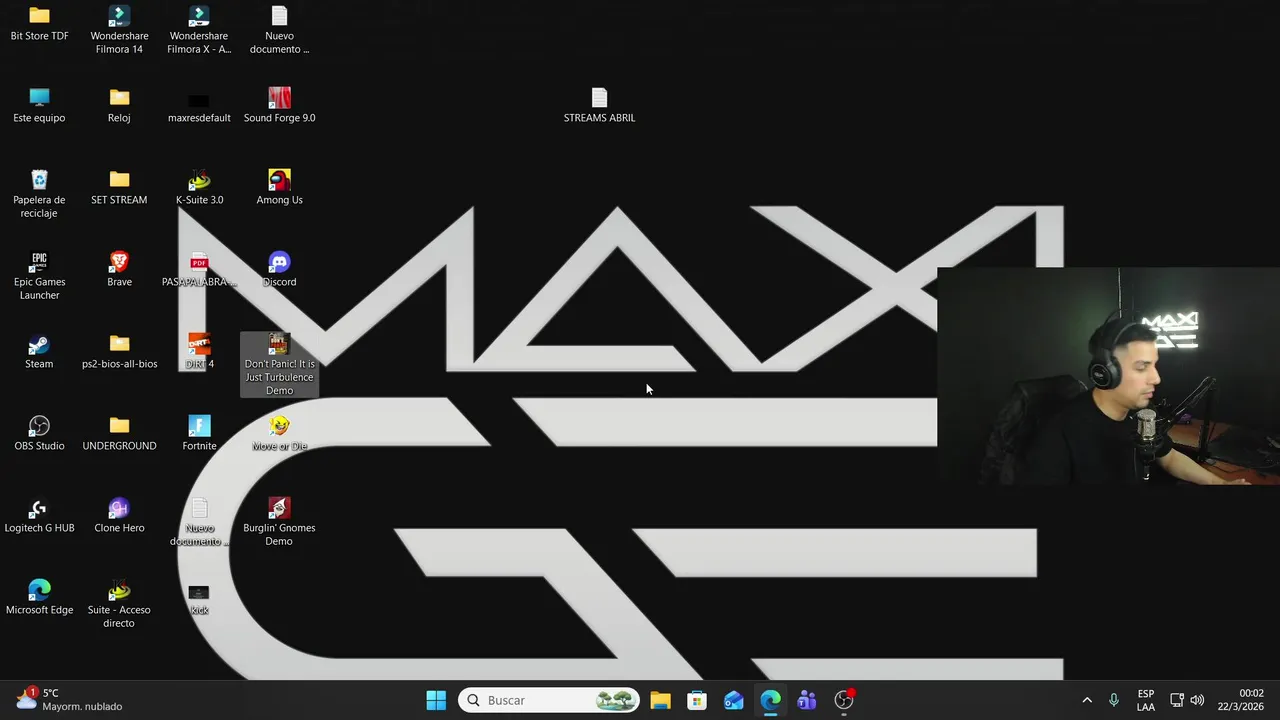Select the Fortnite shortcut
The image size is (1280, 720).
click(x=199, y=434)
